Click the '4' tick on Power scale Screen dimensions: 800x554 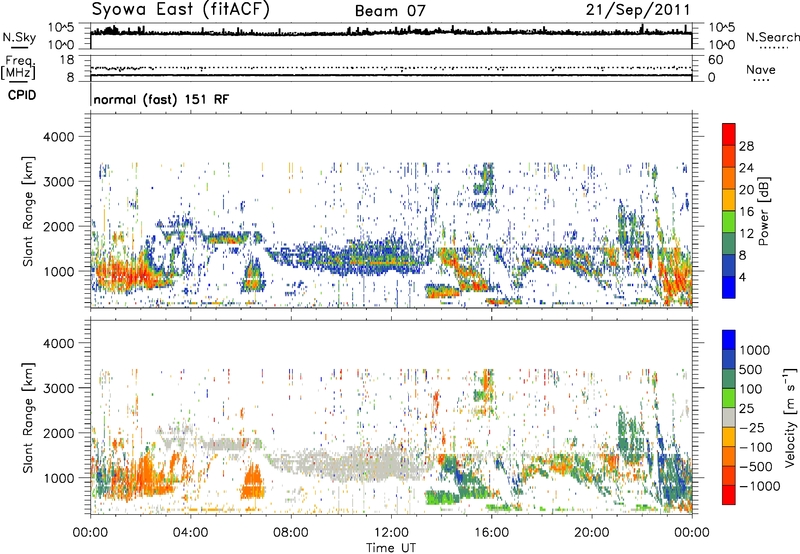coord(742,277)
